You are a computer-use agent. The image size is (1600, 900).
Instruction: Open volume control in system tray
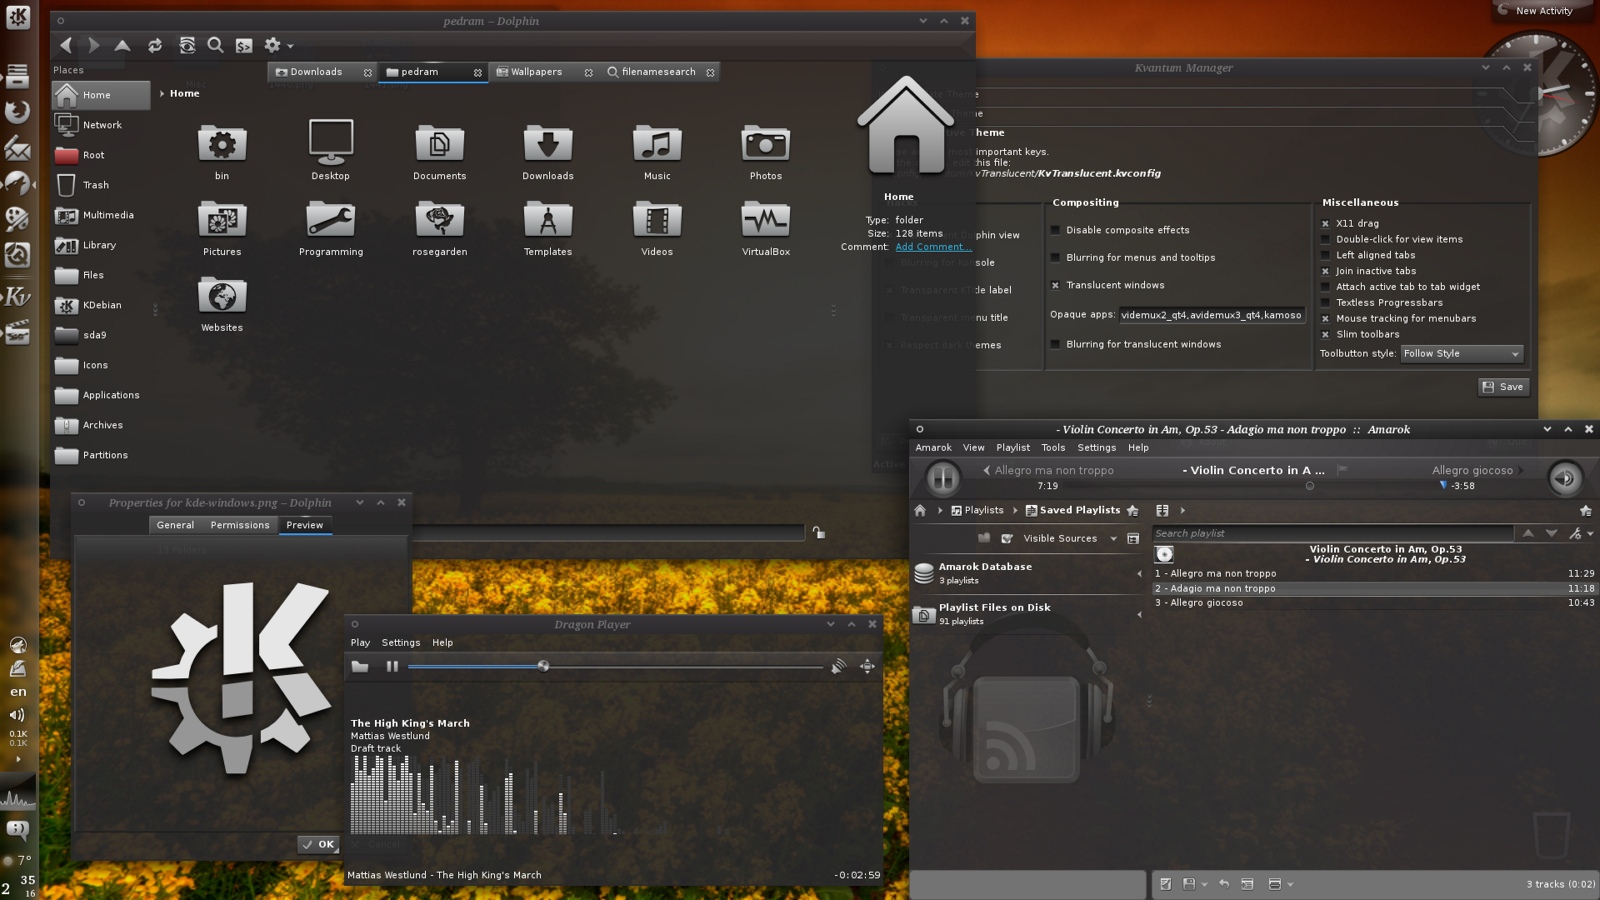[x=17, y=715]
